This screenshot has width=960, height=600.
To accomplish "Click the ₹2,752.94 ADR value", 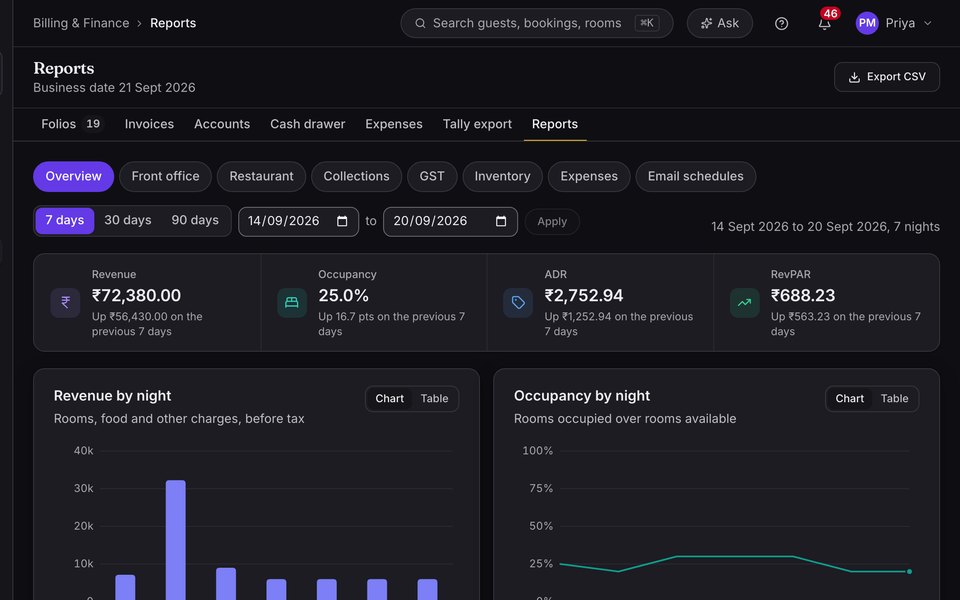I will [583, 296].
